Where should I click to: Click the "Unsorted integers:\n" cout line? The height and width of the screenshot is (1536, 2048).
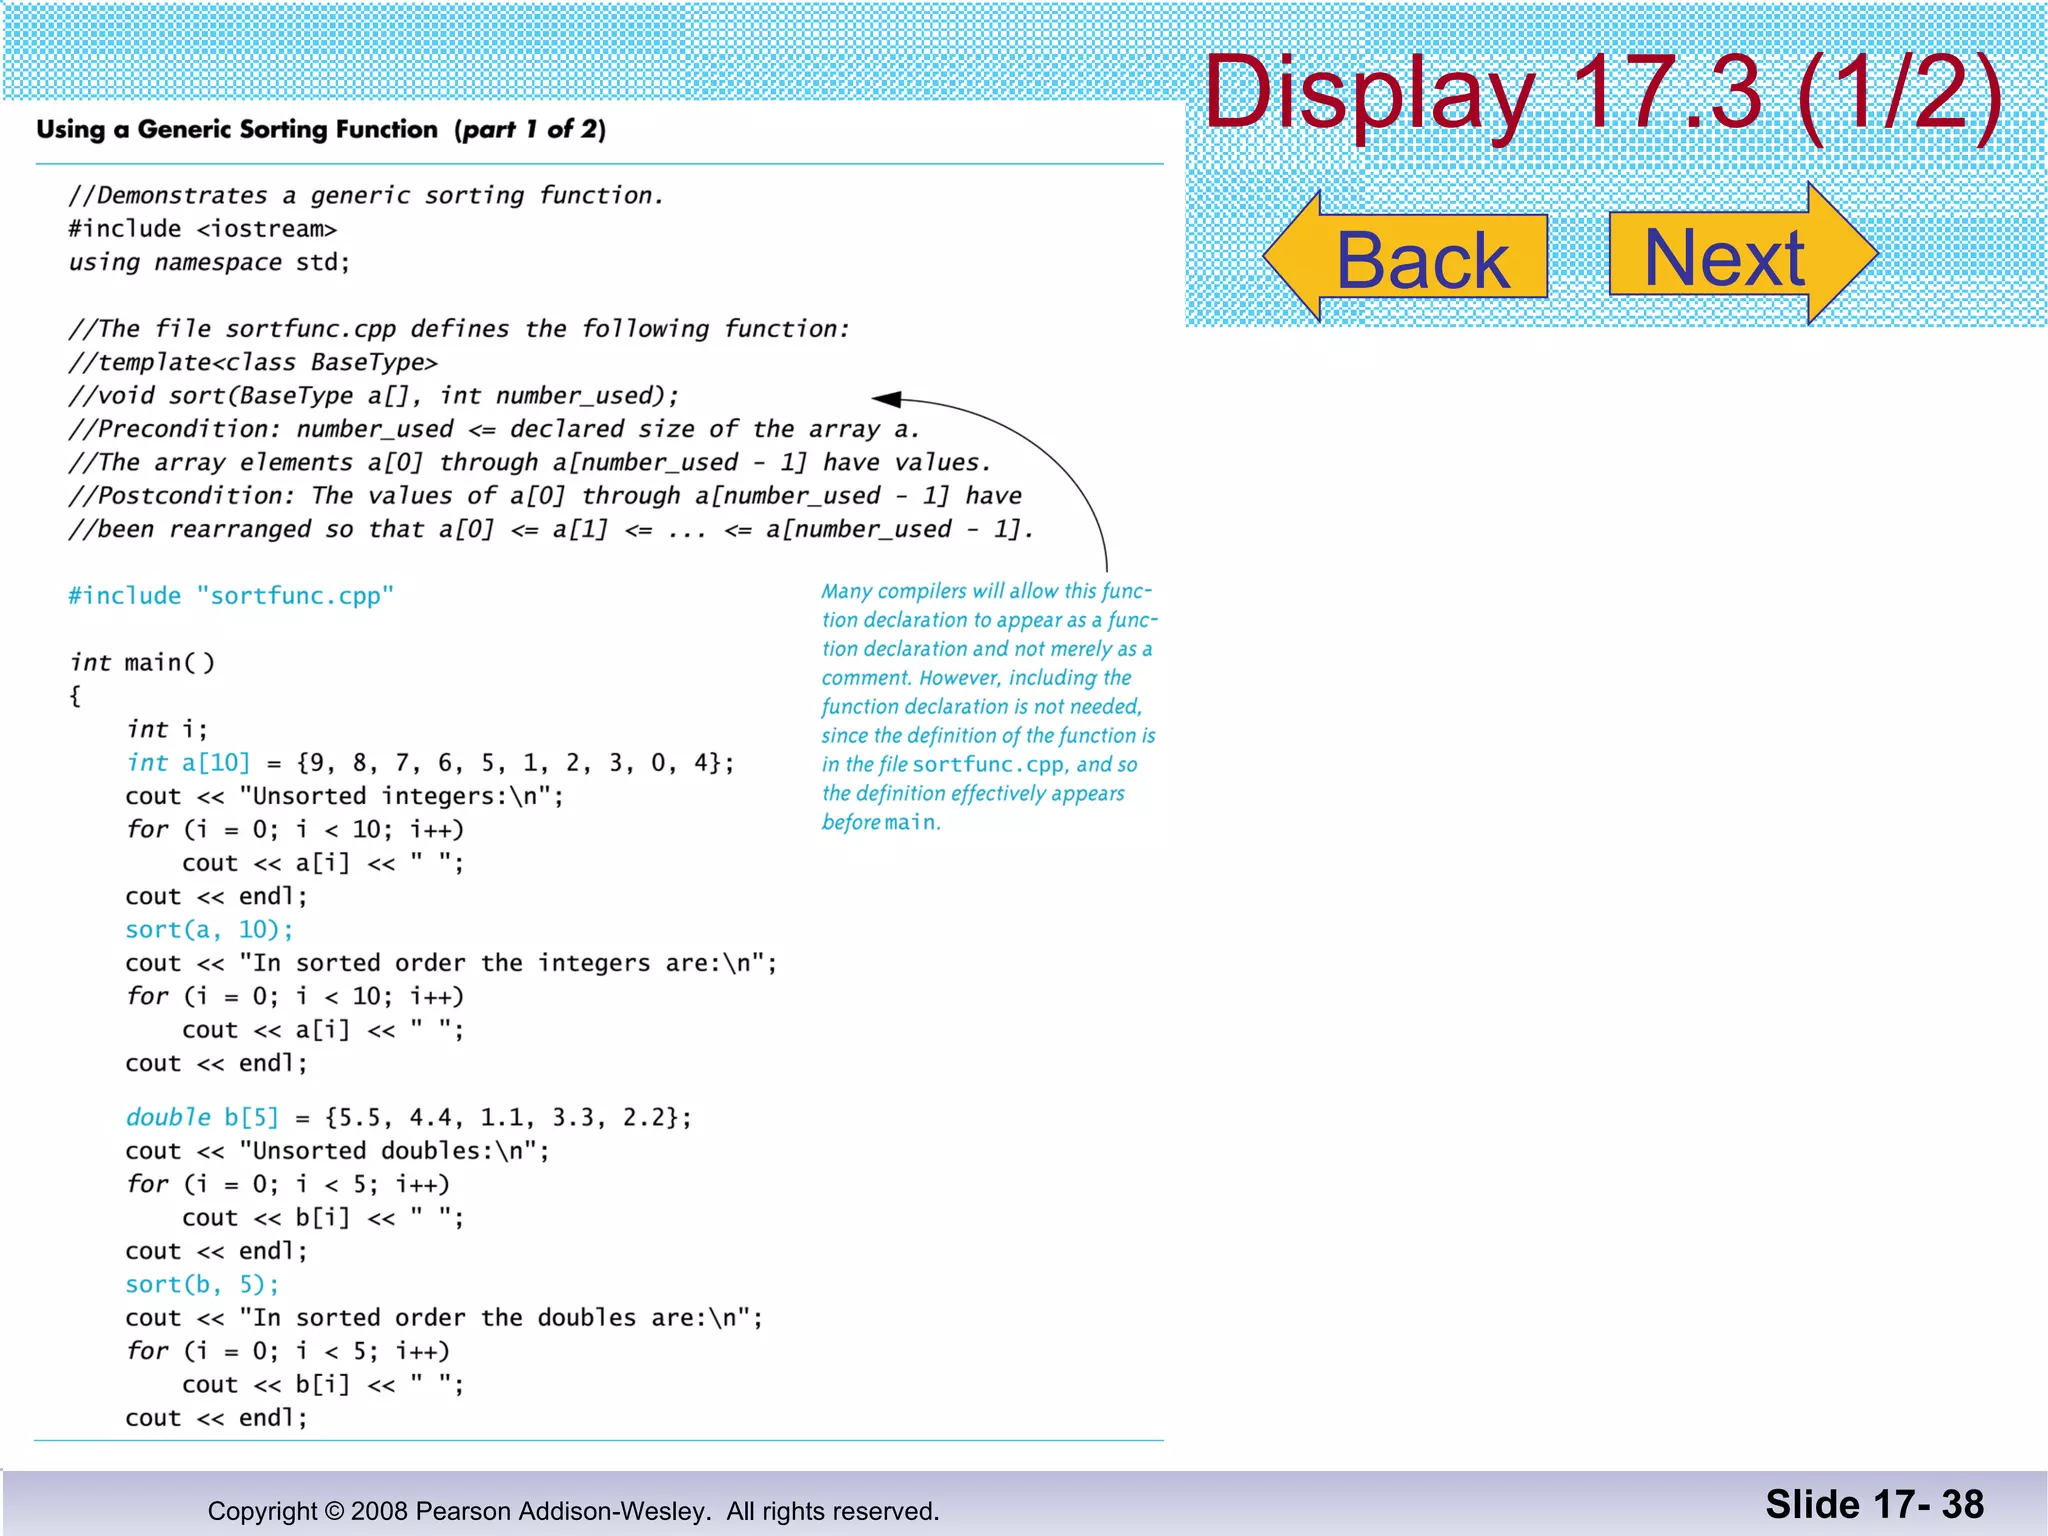point(344,796)
